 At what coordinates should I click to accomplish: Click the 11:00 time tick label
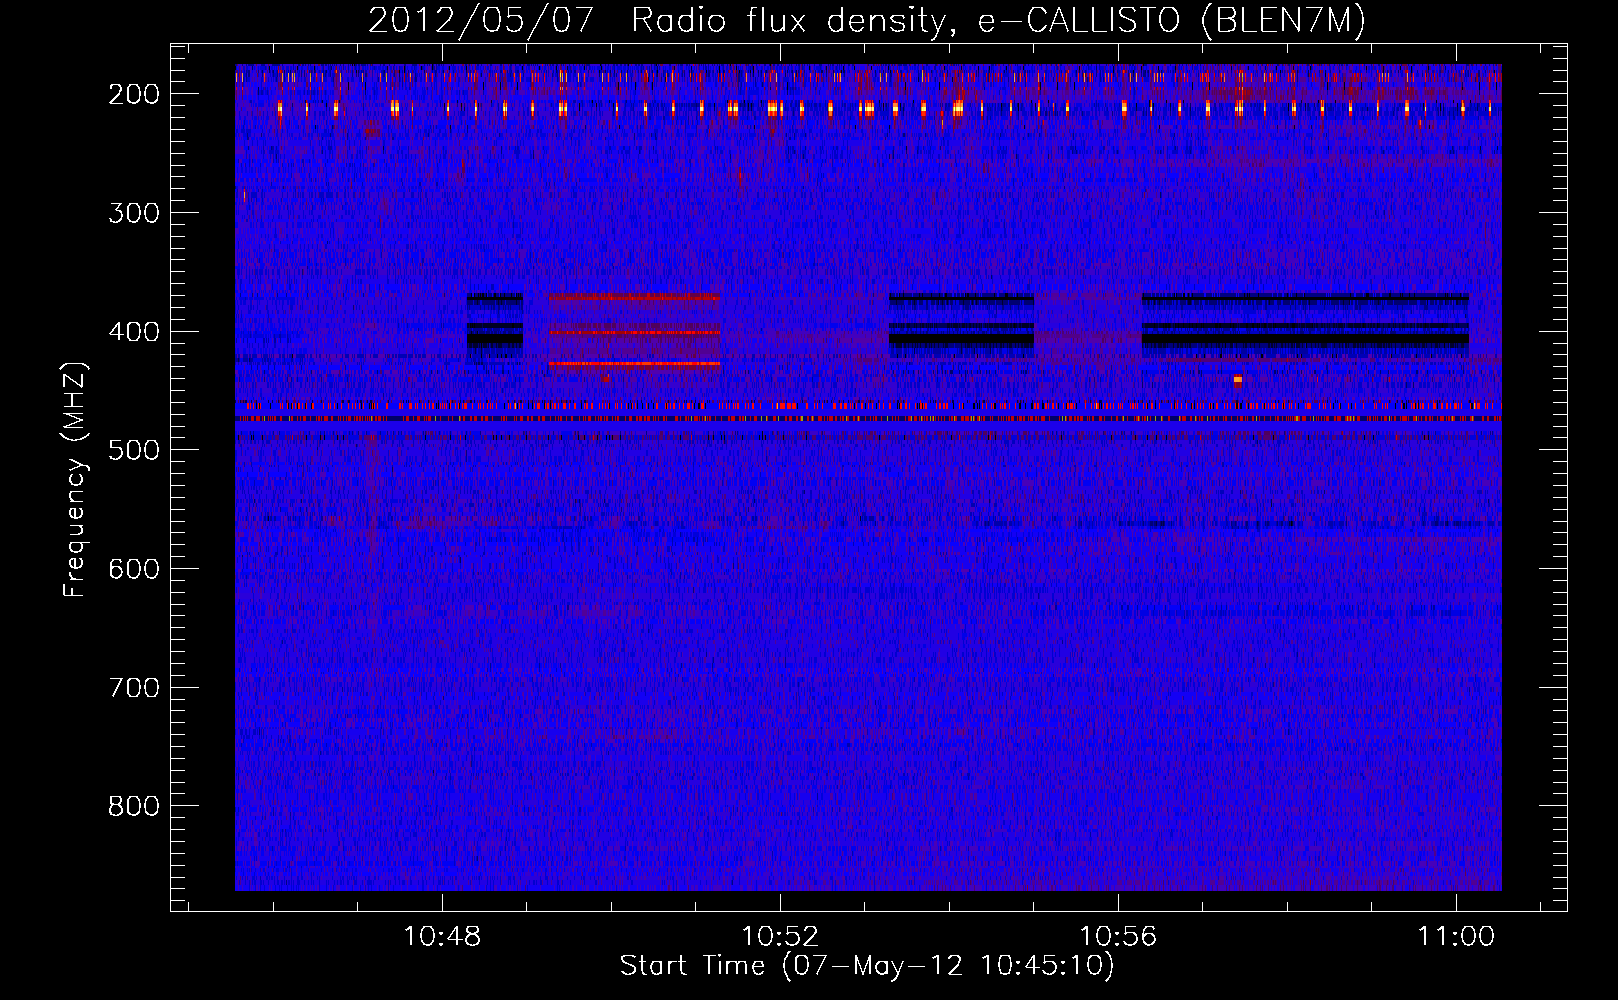point(1455,936)
